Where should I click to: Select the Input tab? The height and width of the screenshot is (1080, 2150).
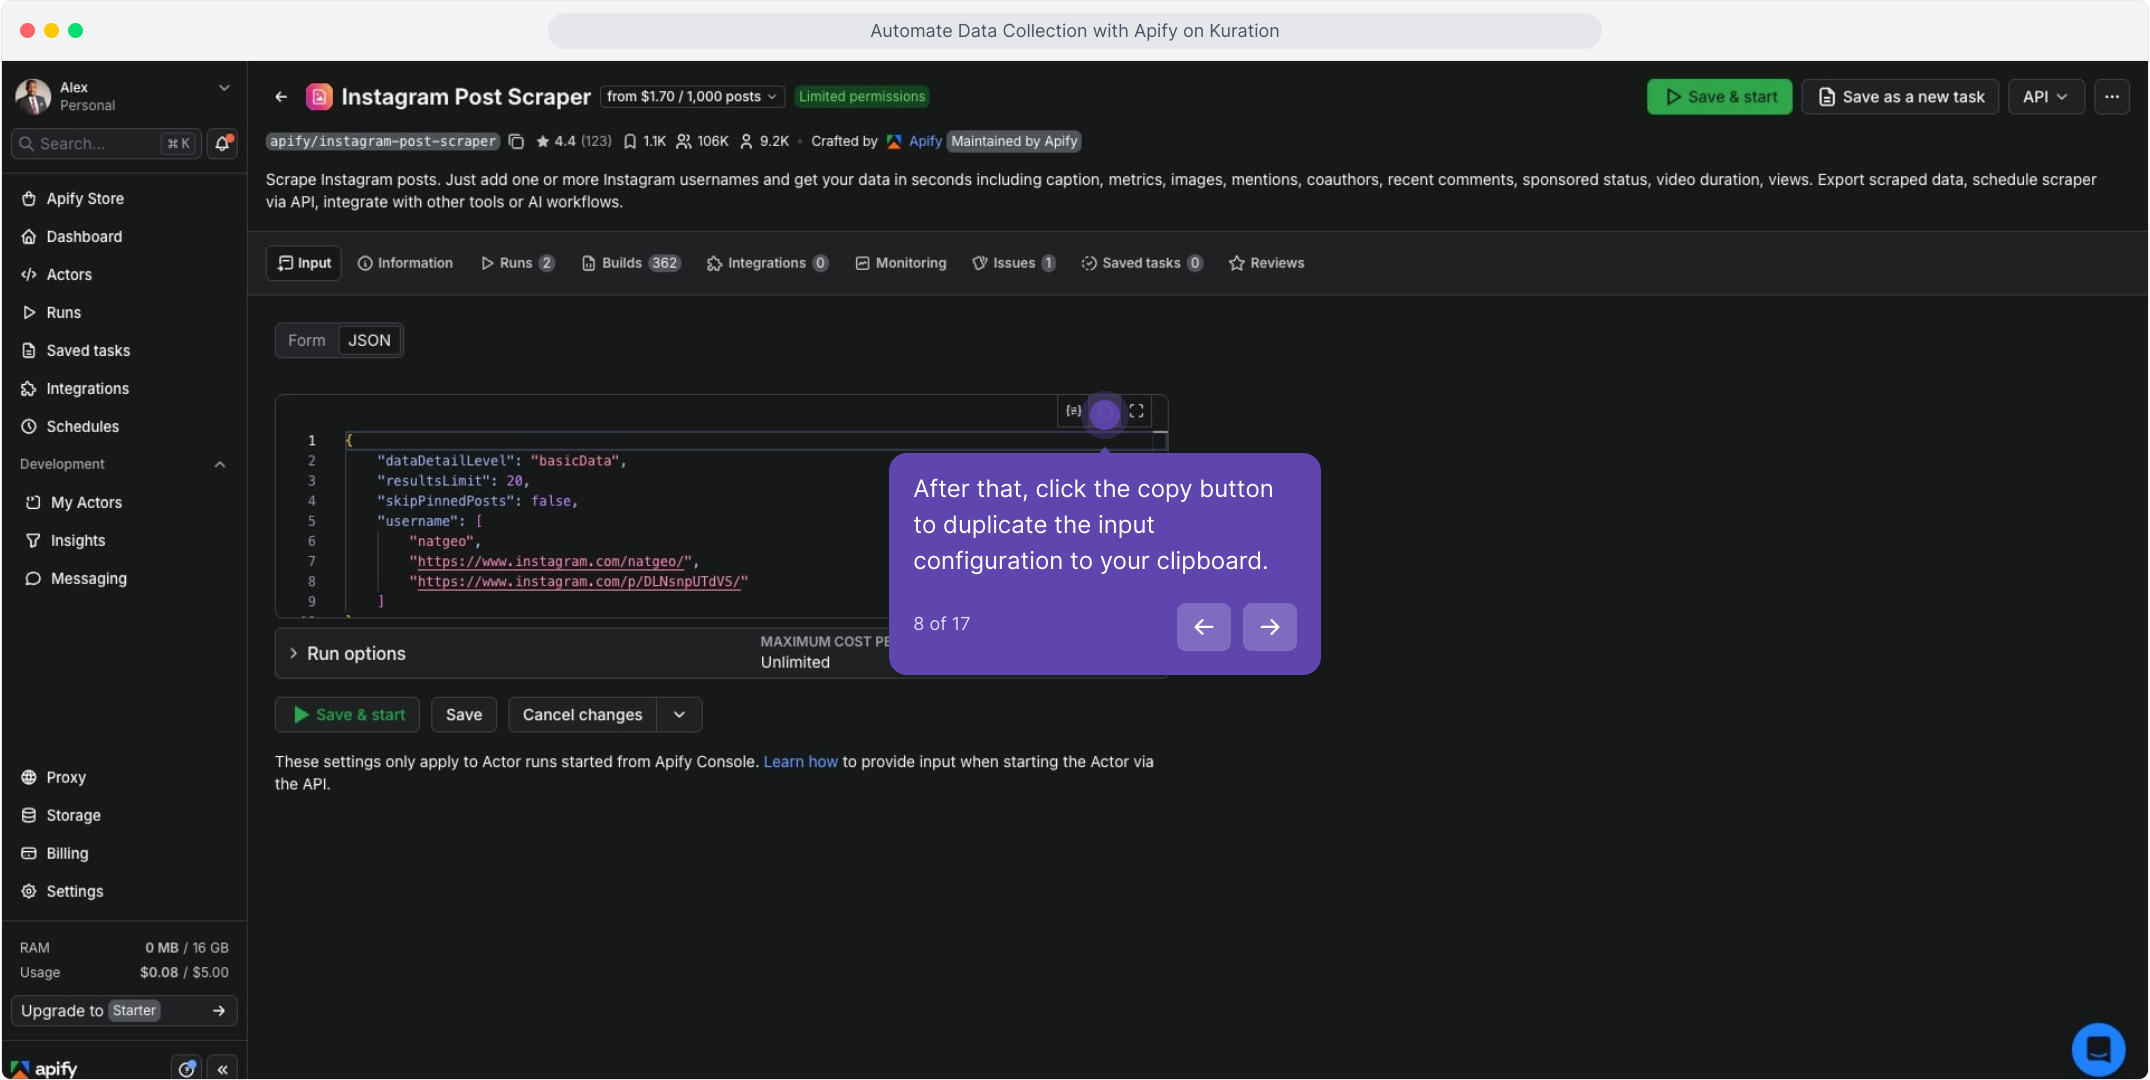pos(304,263)
